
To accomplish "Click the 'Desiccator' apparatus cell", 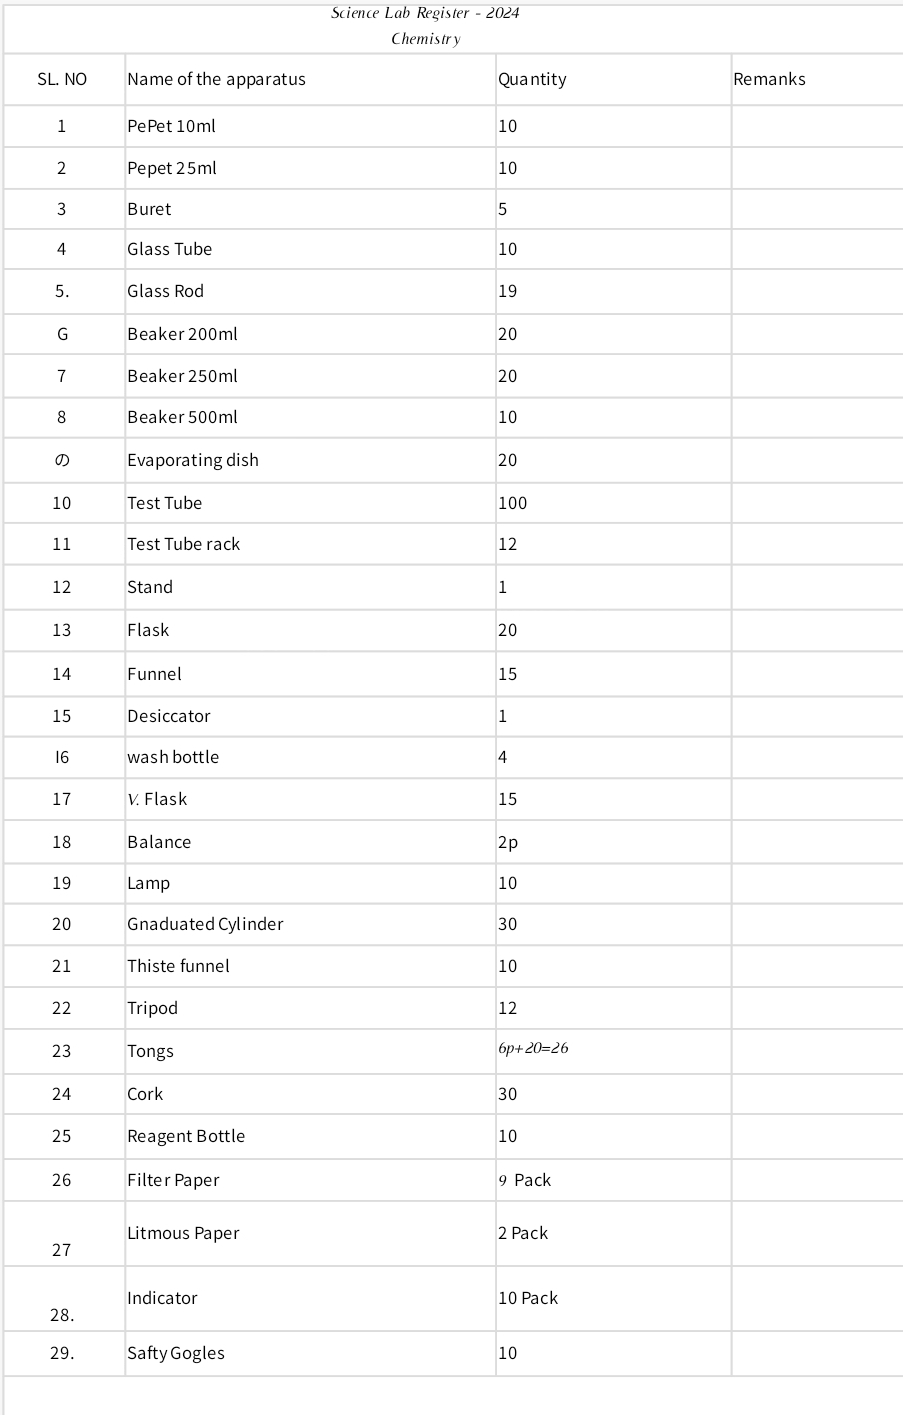I will [x=169, y=716].
